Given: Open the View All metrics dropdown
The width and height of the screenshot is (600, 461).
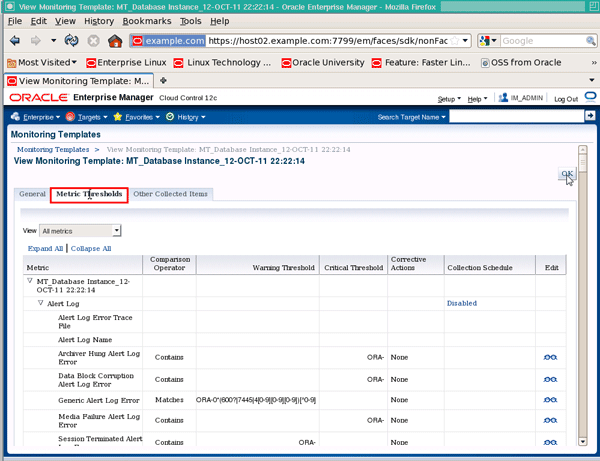Looking at the screenshot, I should point(80,231).
